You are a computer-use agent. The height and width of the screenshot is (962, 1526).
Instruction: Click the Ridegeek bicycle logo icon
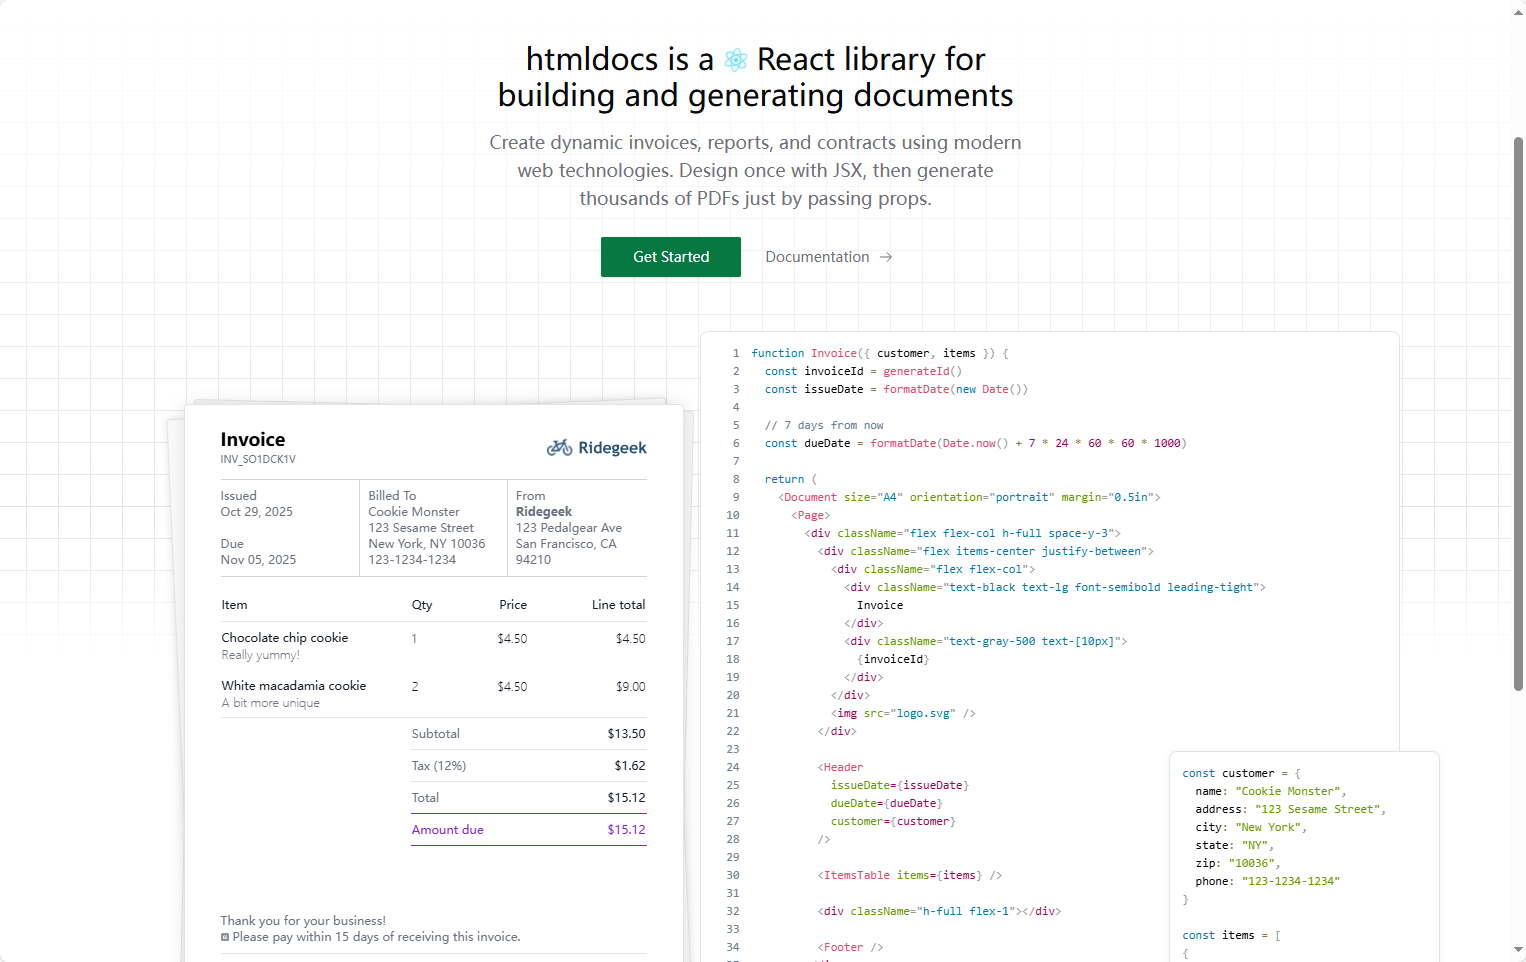tap(559, 448)
